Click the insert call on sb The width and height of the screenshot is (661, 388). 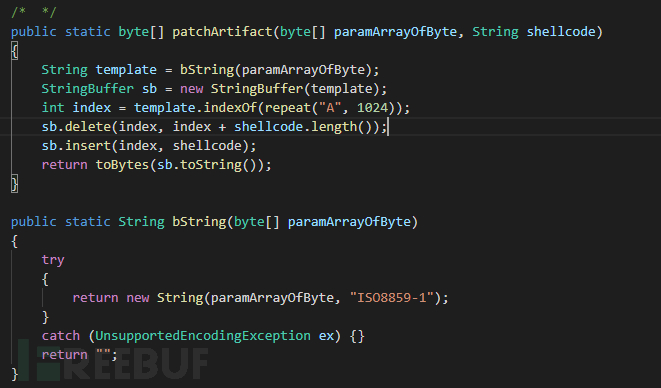click(88, 146)
